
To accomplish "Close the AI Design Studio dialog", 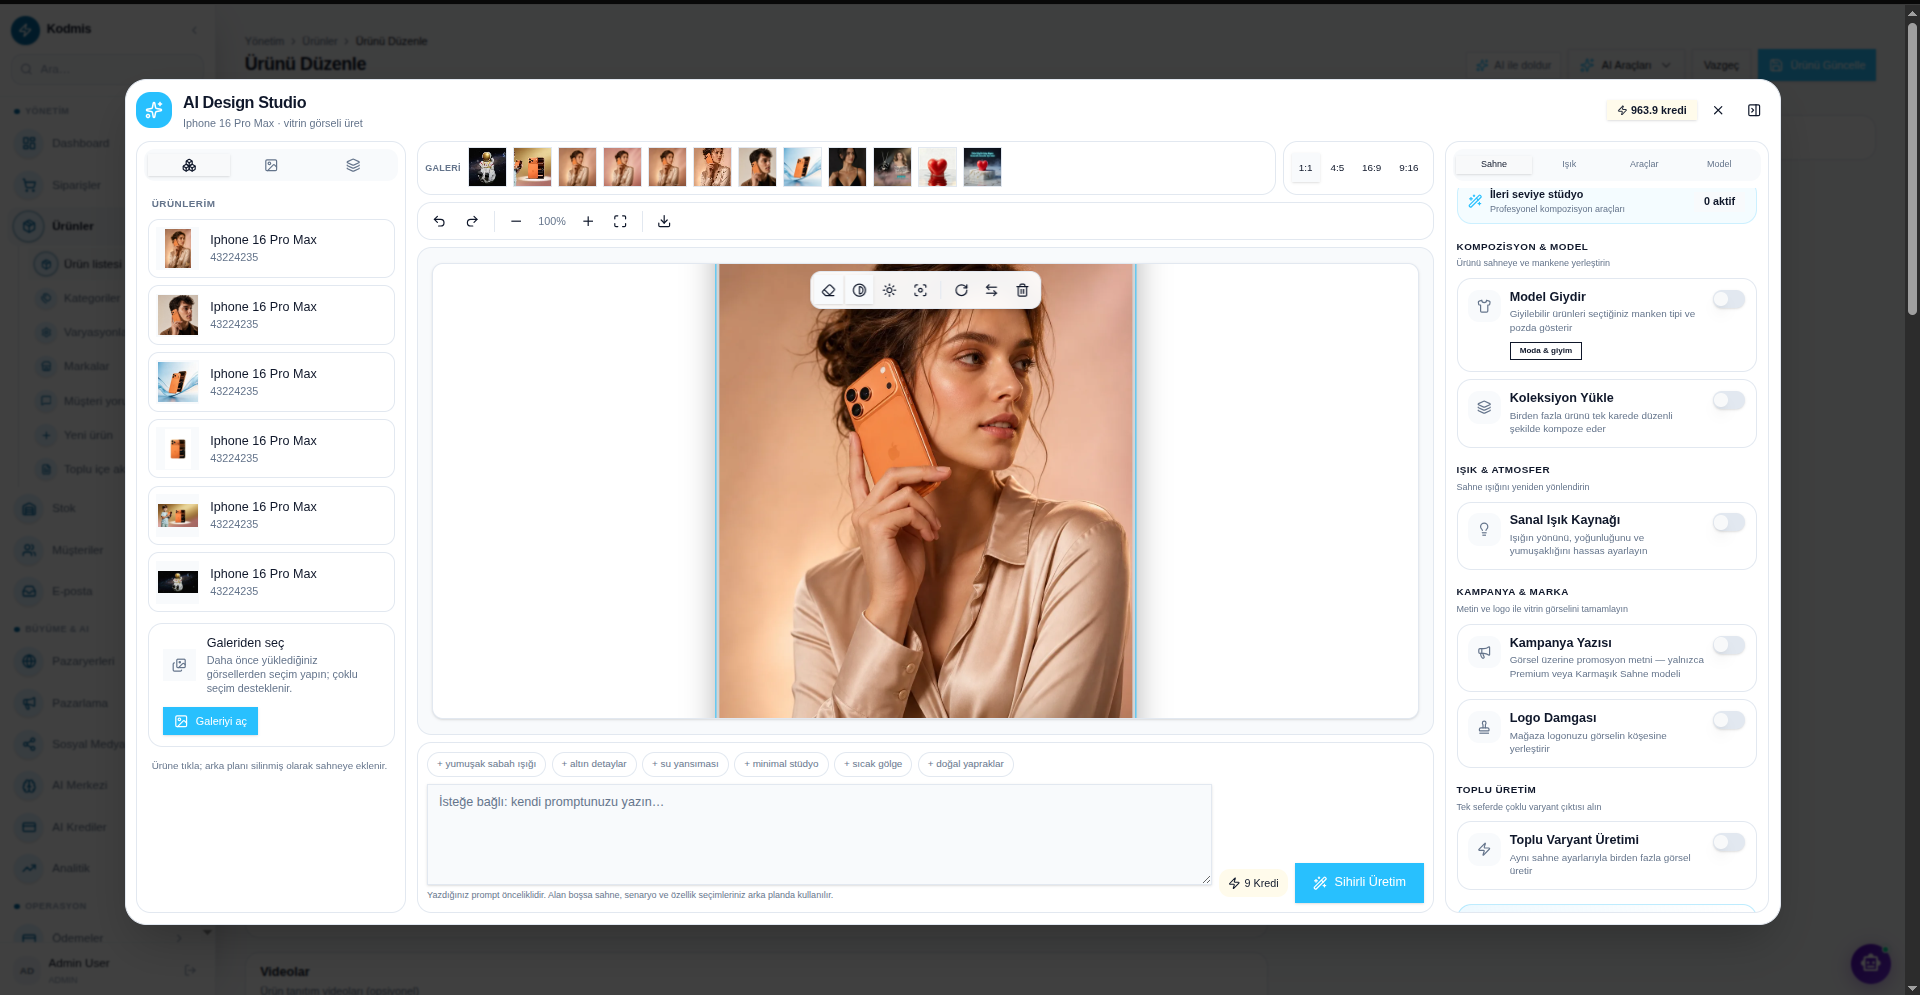I will [x=1718, y=110].
